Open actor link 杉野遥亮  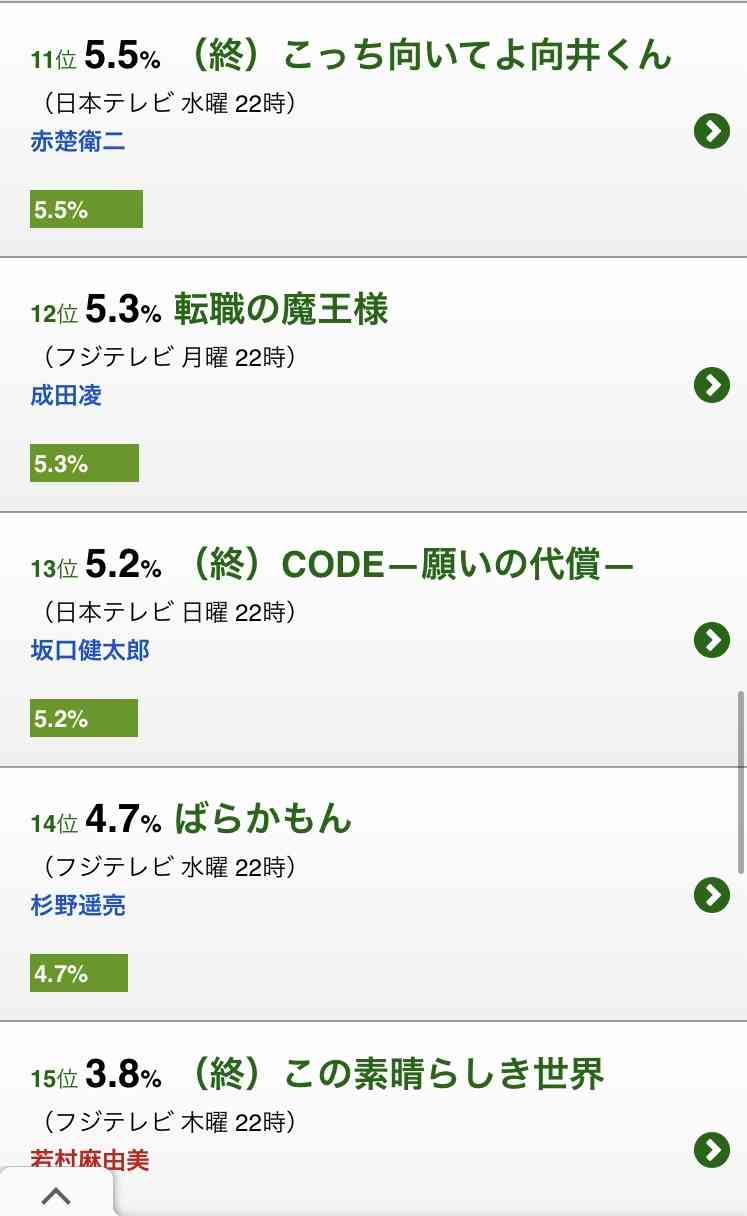click(78, 905)
